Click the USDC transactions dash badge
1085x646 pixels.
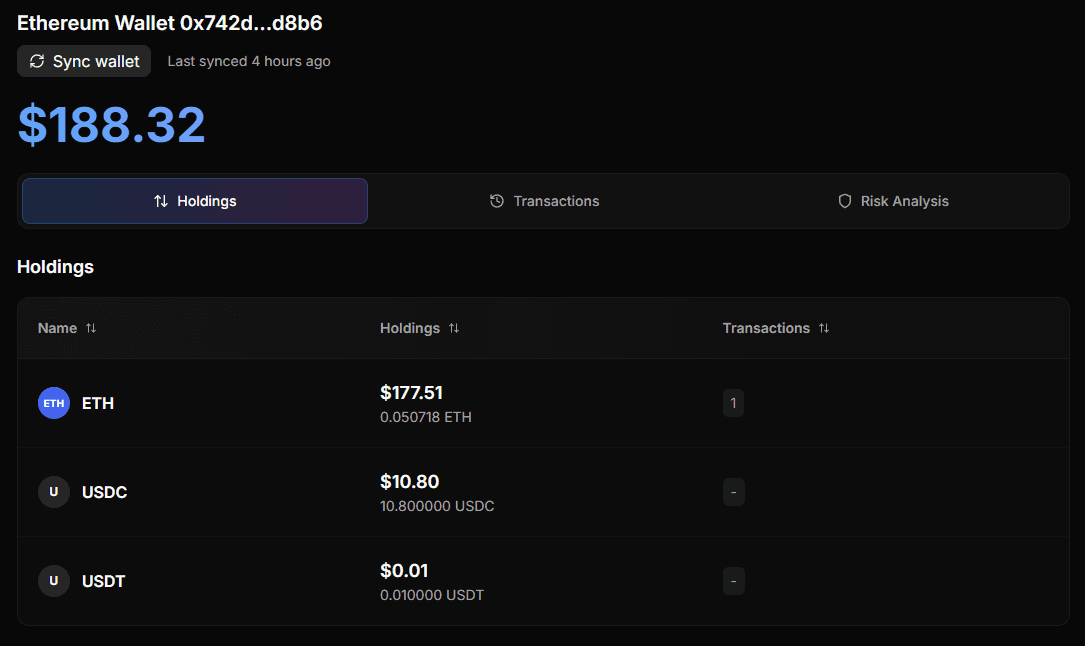point(733,492)
